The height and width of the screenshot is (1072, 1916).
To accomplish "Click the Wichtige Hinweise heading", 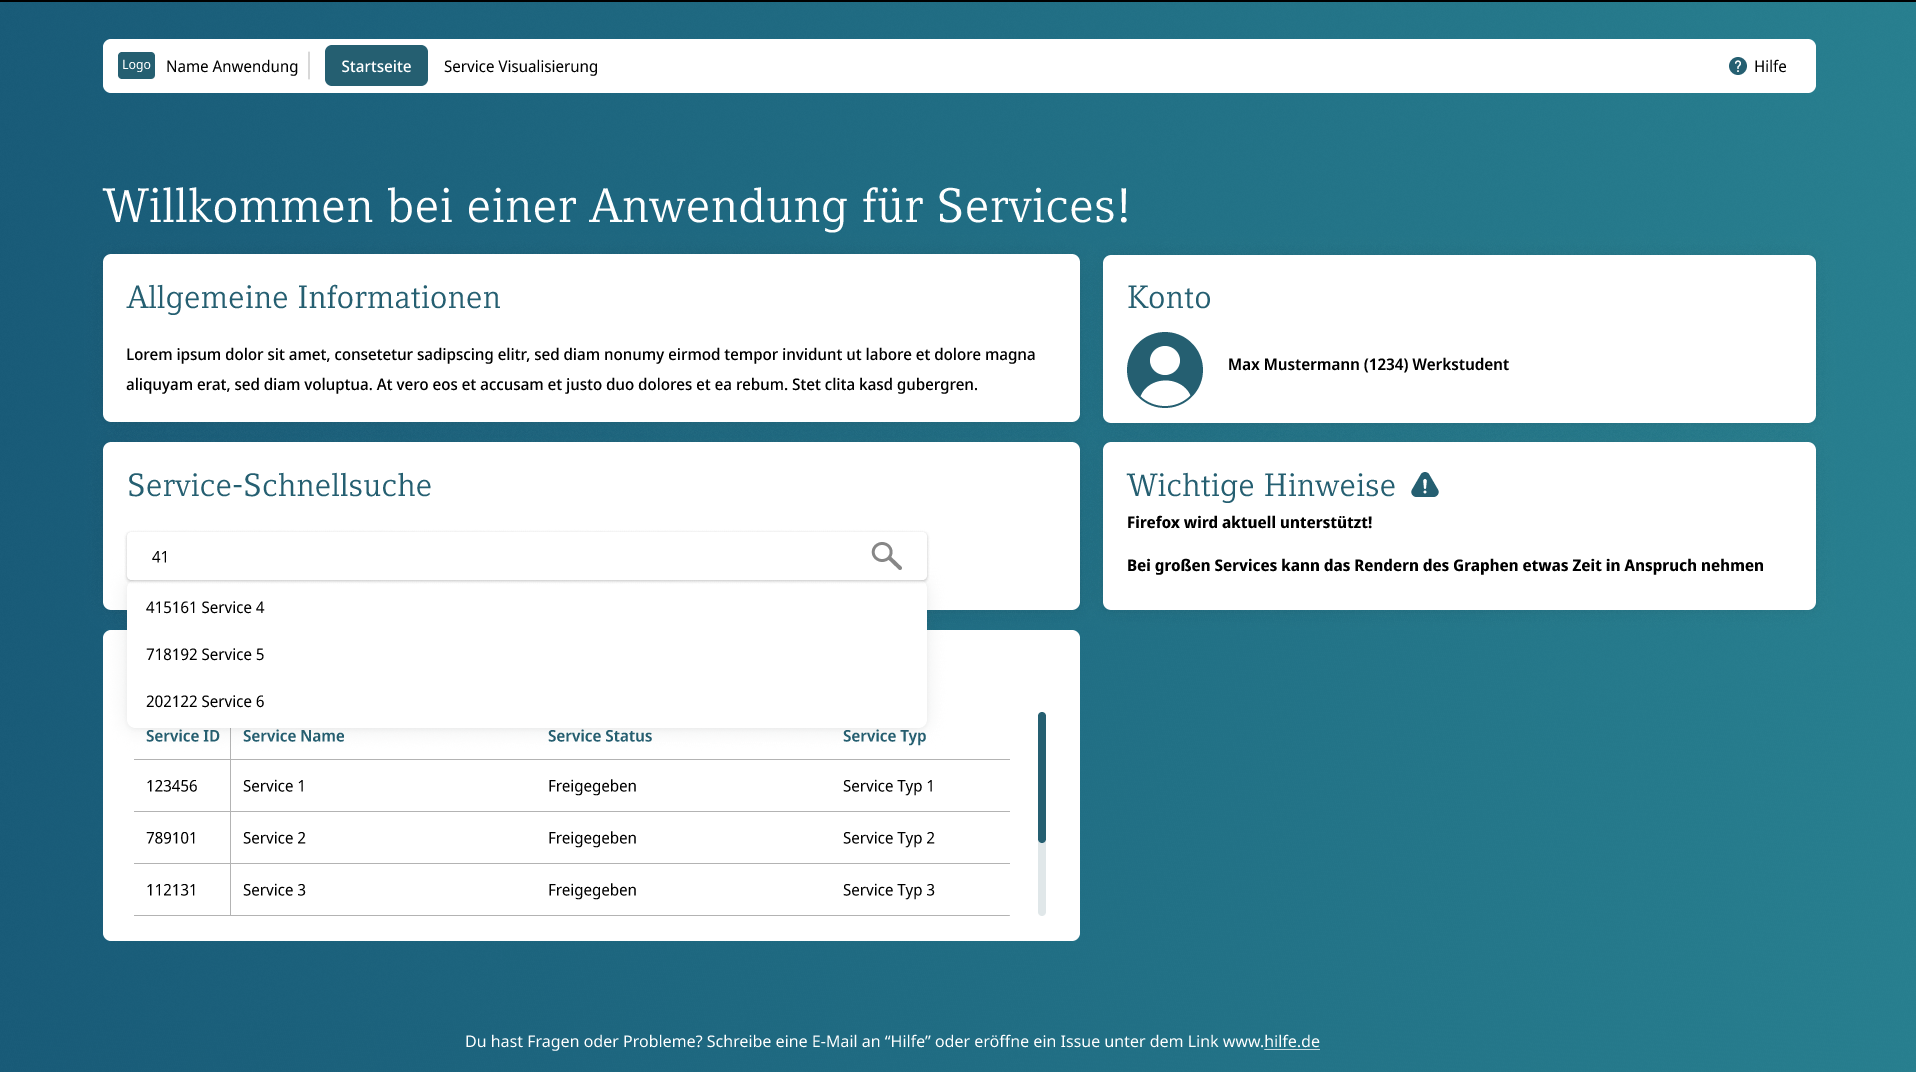I will tap(1261, 485).
